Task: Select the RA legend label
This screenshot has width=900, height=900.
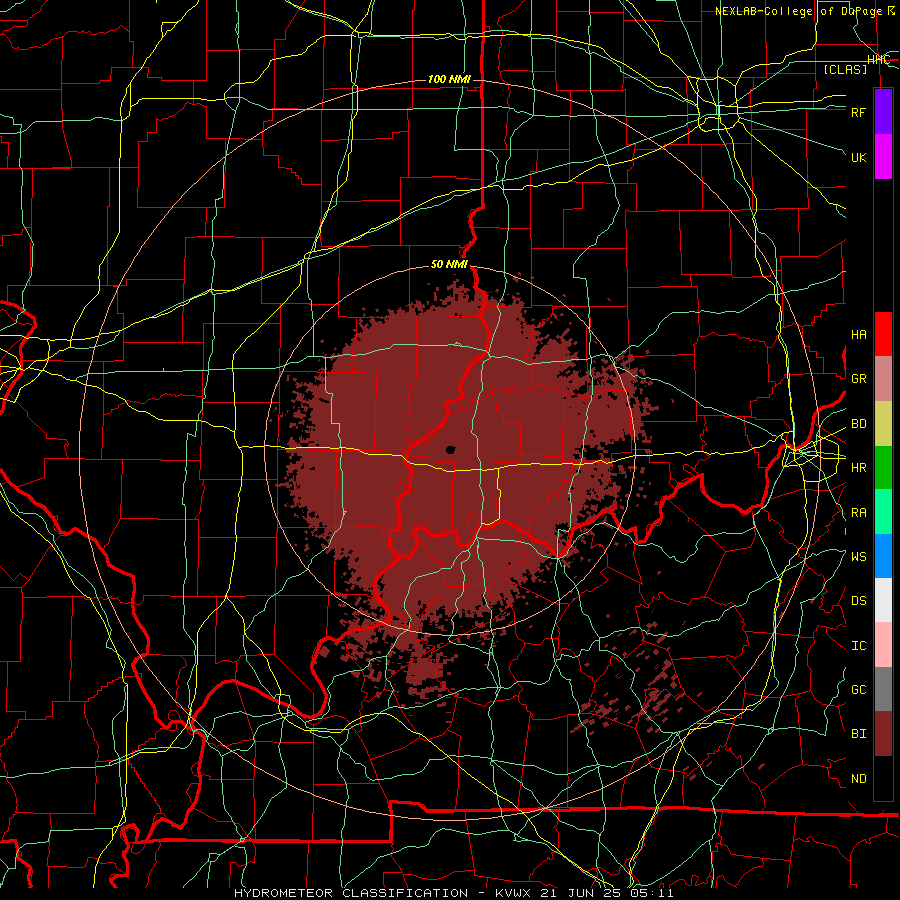Action: 859,513
